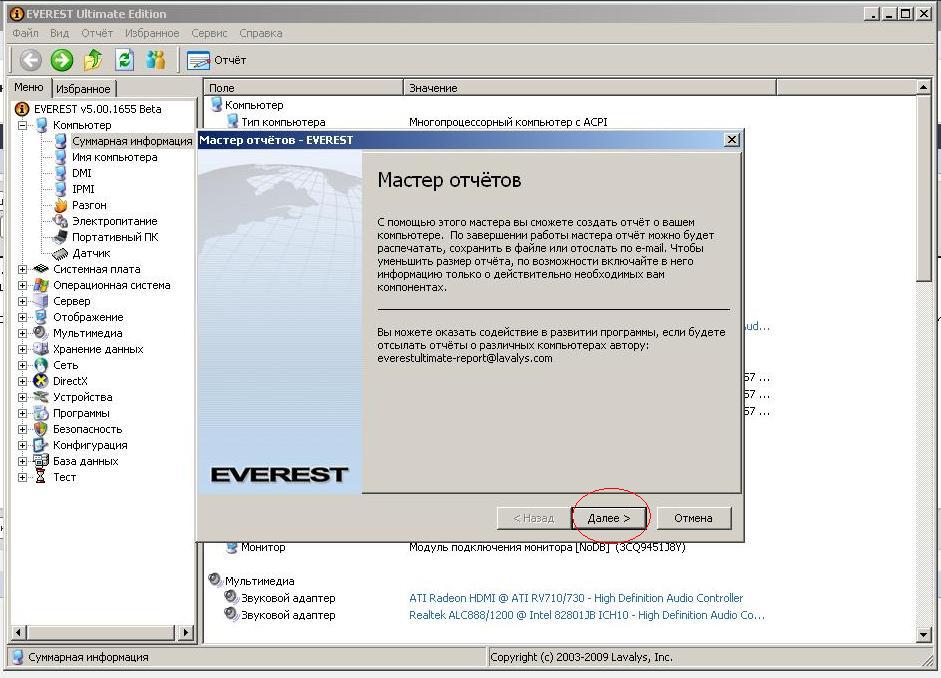Click the gray back arrow toolbar icon
Screen dimensions: 941x678
[x=30, y=60]
